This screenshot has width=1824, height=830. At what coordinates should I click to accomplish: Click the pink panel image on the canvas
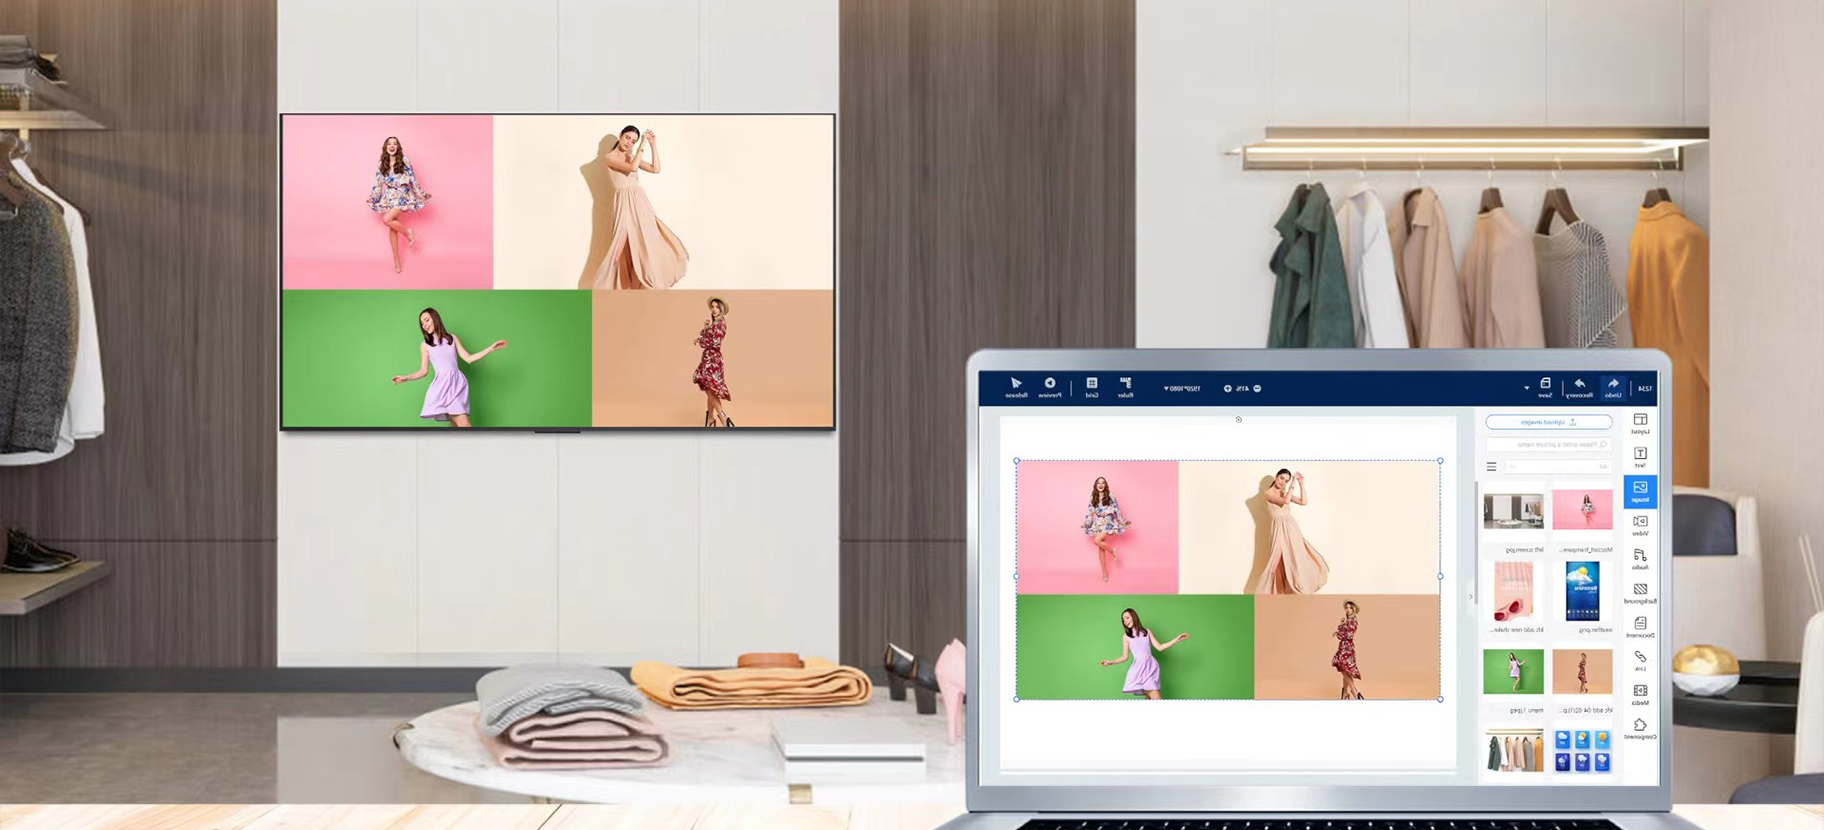point(1097,527)
